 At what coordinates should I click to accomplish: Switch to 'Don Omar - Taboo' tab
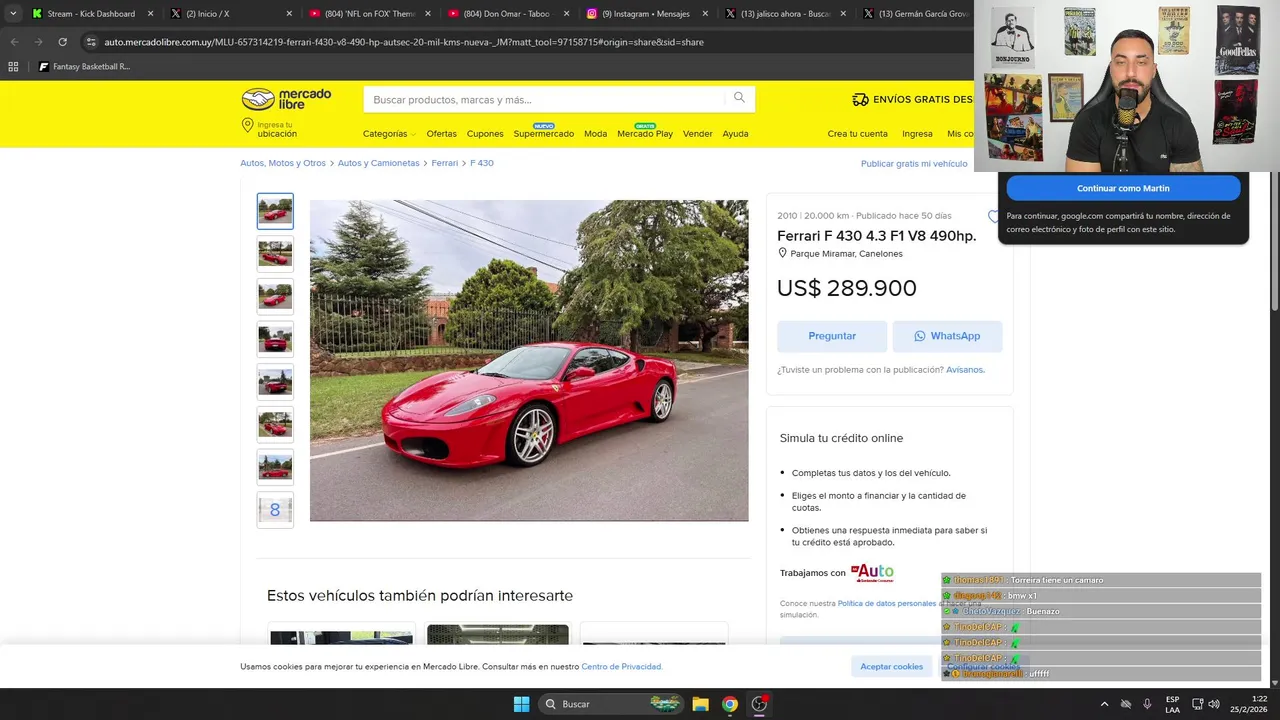(x=507, y=14)
